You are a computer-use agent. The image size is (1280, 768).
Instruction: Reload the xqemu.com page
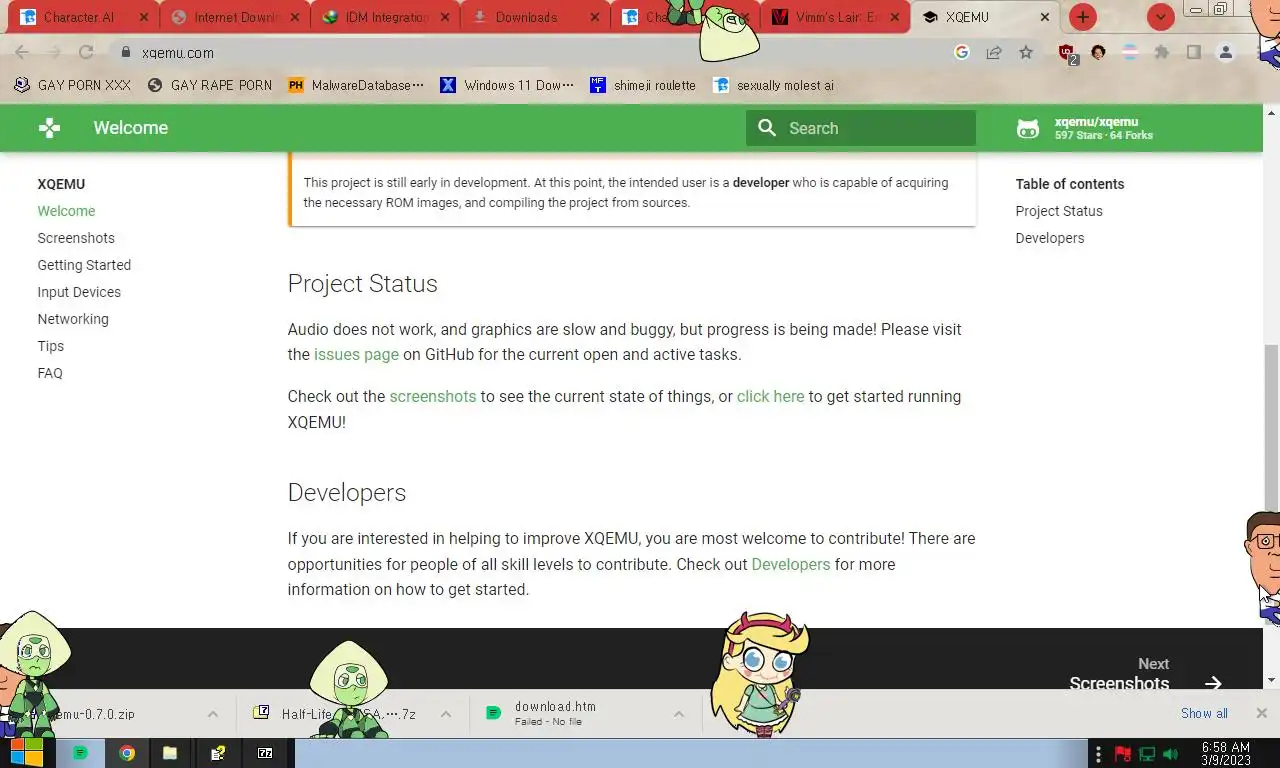pyautogui.click(x=86, y=53)
